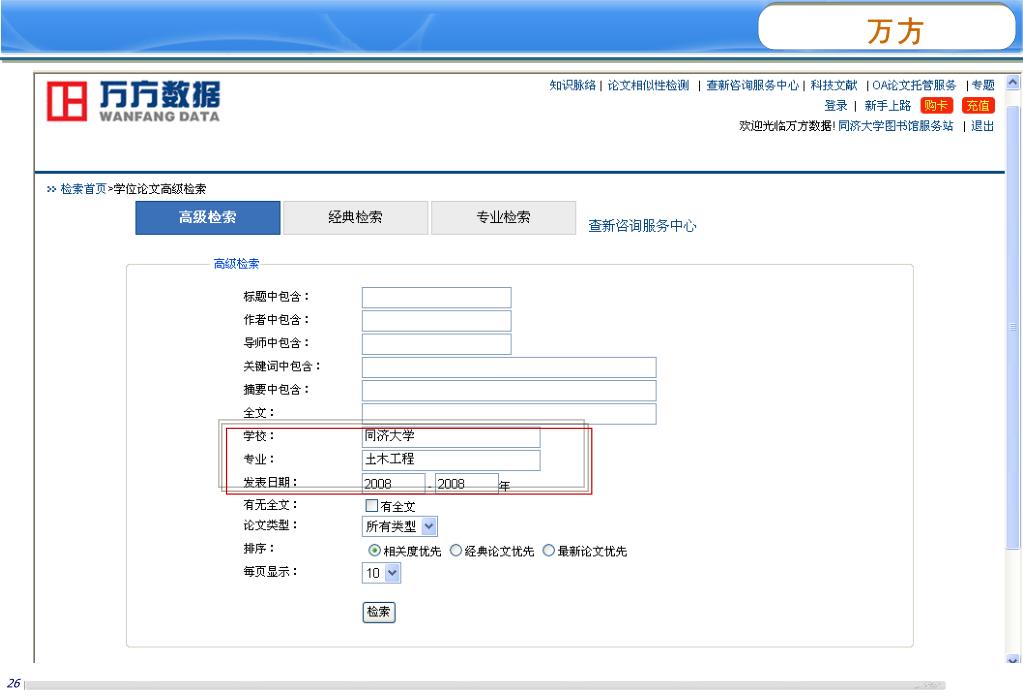
Task: Focus the 作者中包含 input field
Action: click(436, 321)
